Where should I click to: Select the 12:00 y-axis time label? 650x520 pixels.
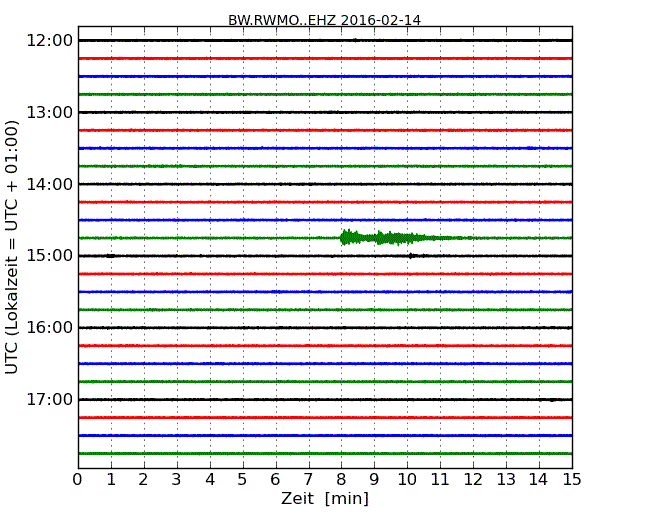[x=49, y=41]
